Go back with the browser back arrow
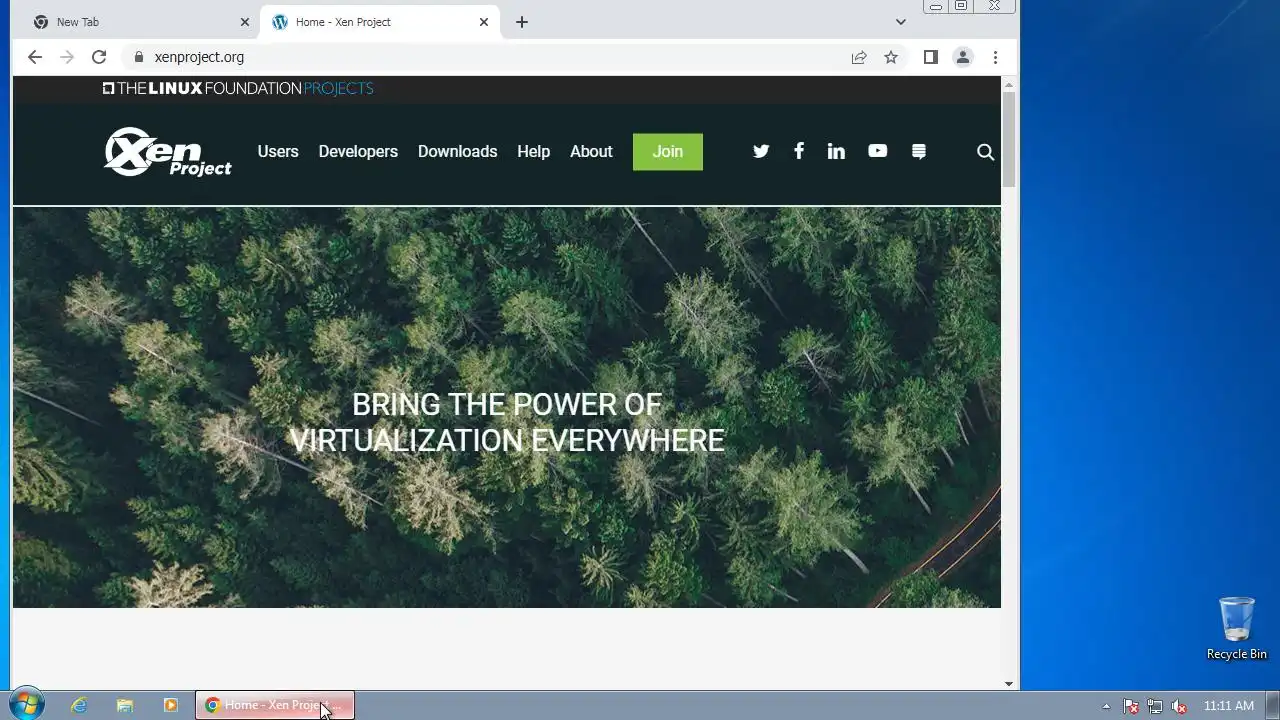1280x720 pixels. pos(35,57)
